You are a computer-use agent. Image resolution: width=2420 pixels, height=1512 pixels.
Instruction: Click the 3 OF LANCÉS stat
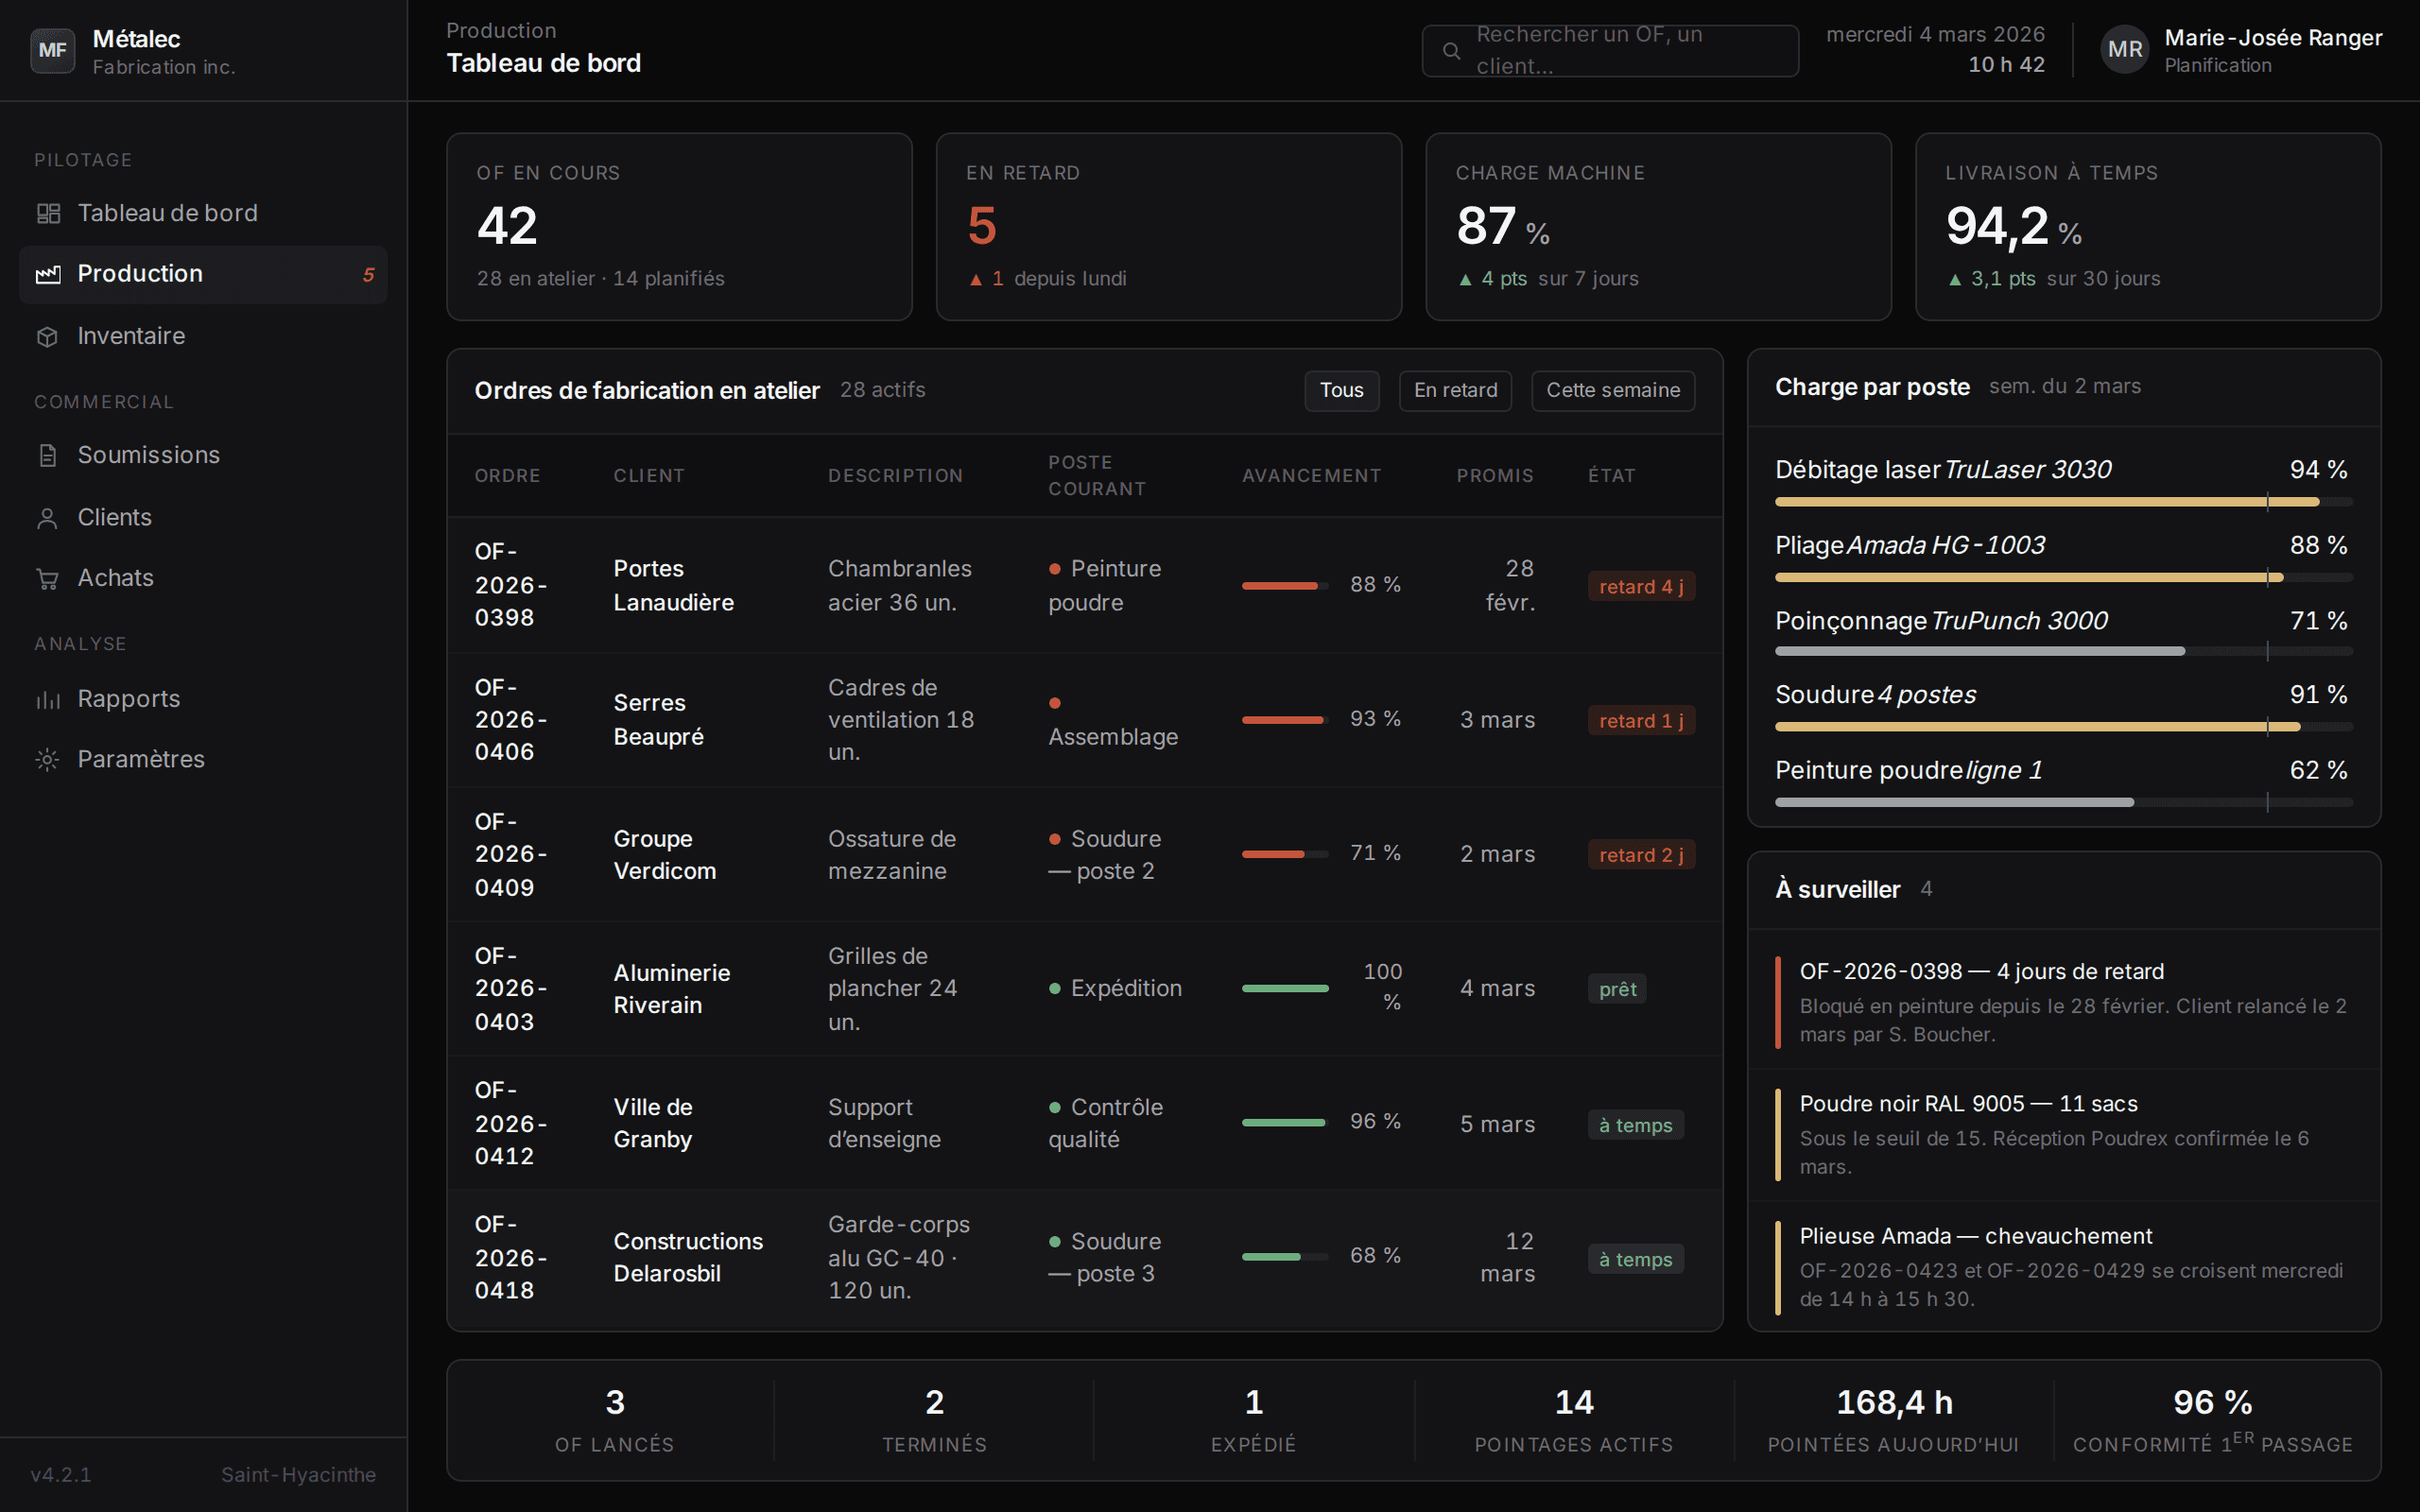[614, 1420]
